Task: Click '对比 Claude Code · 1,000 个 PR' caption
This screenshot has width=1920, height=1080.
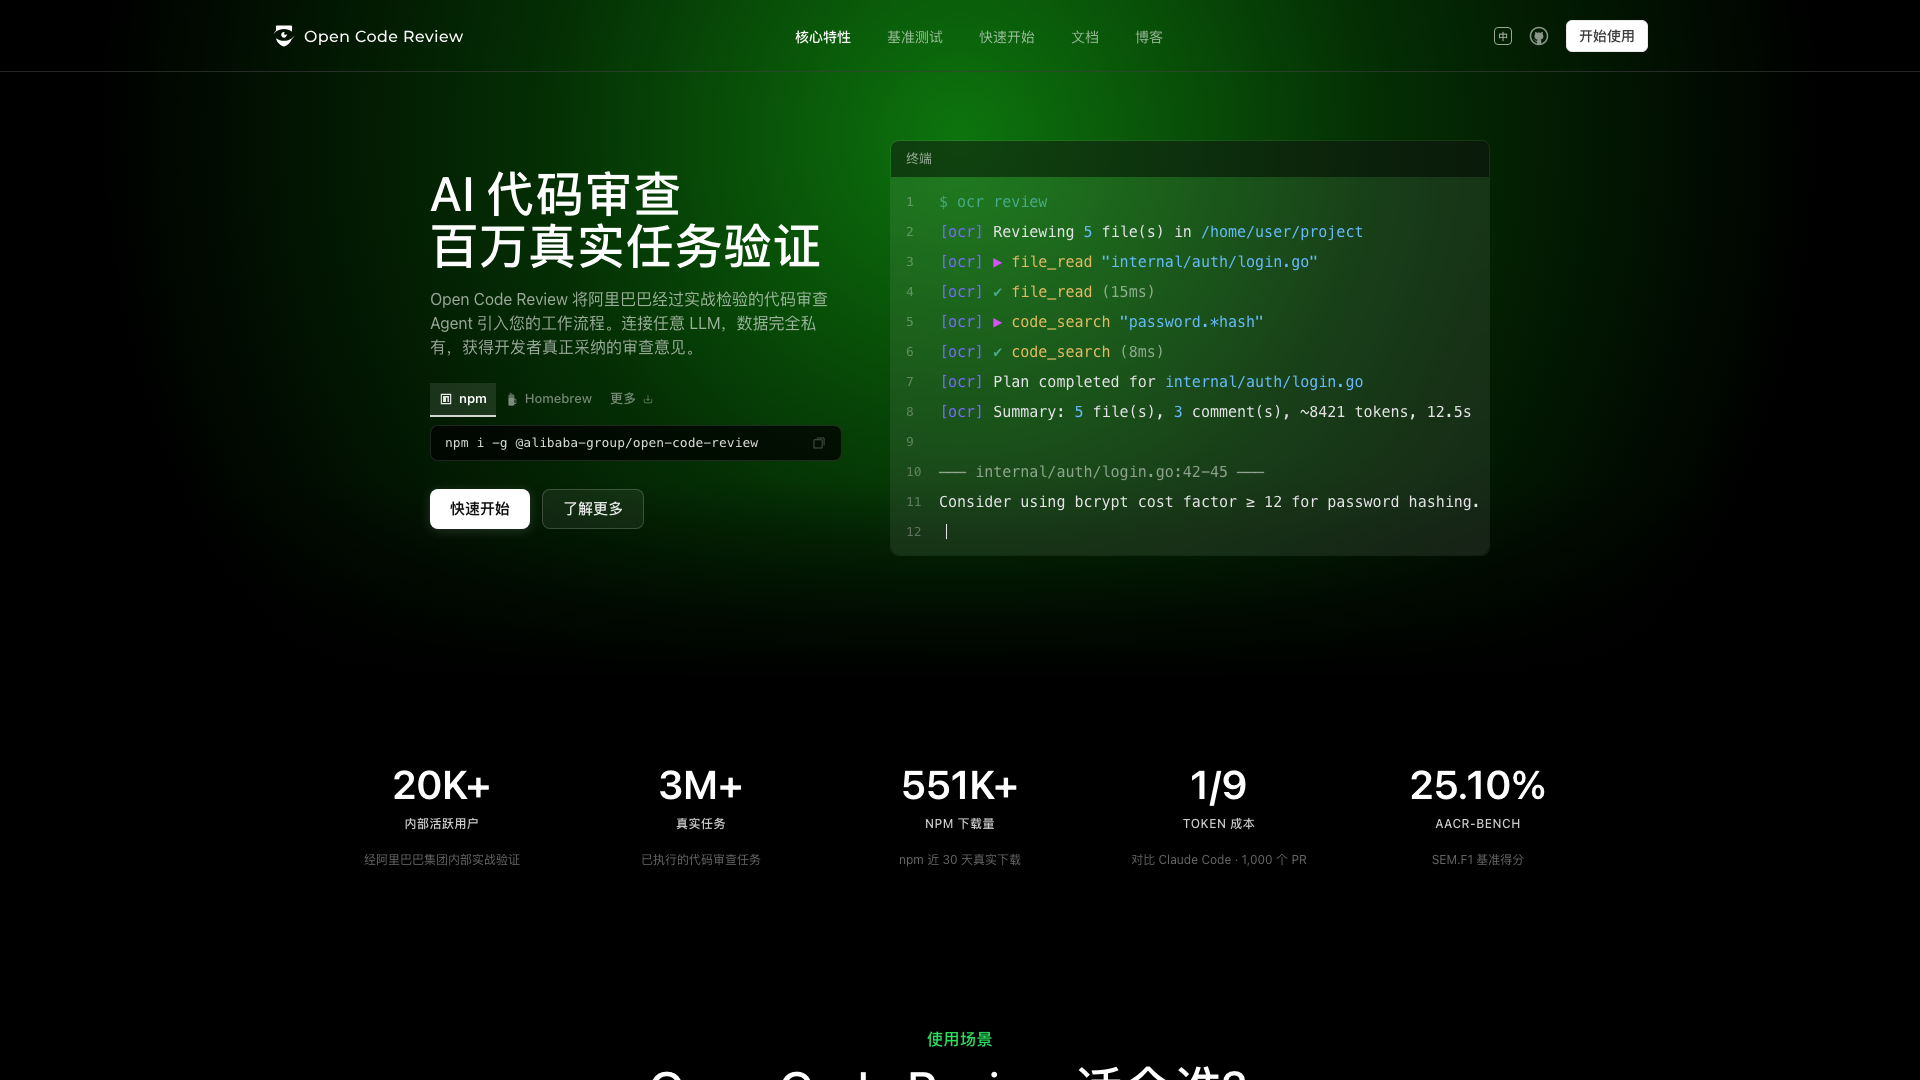Action: click(x=1218, y=860)
